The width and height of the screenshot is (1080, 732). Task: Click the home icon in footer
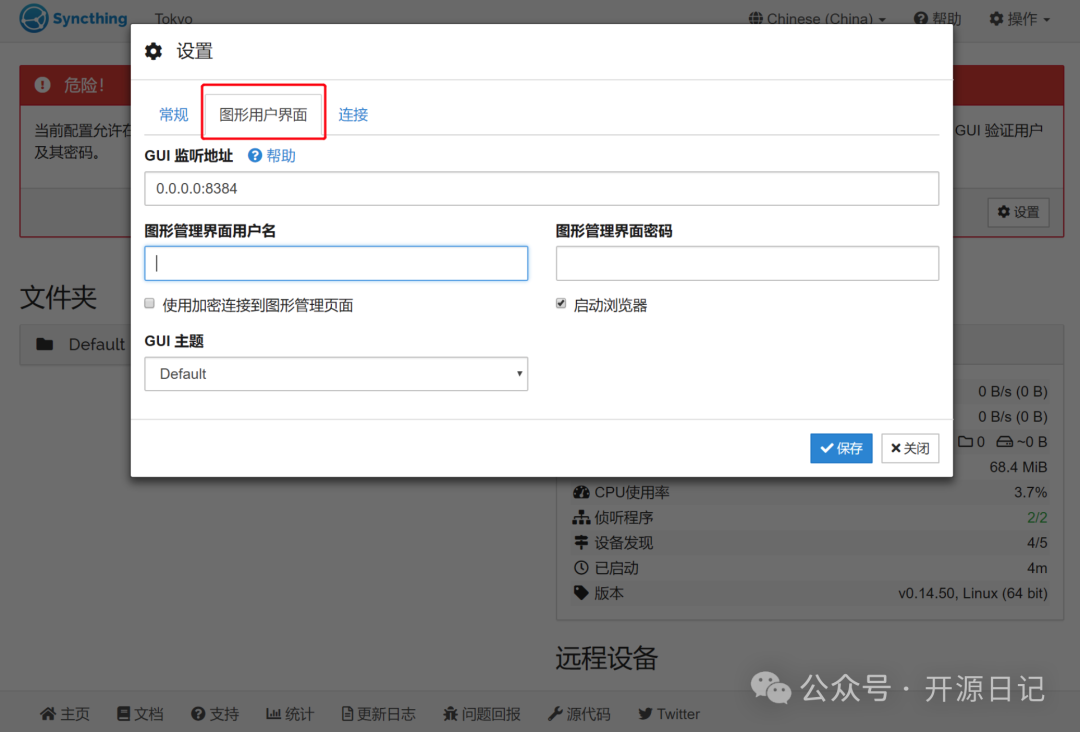47,714
